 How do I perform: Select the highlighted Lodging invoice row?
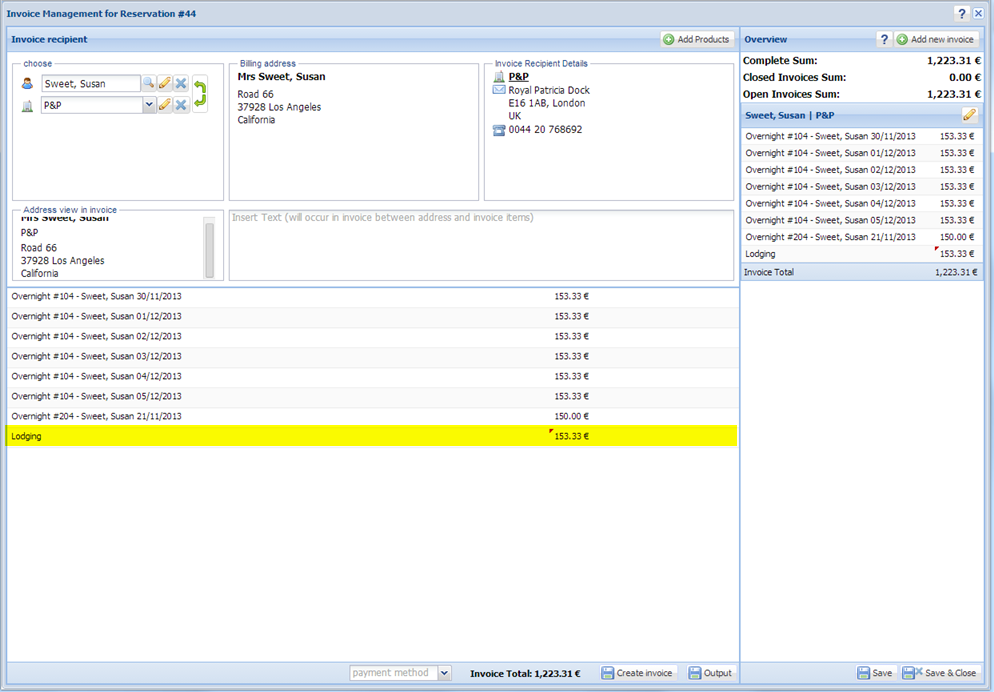[300, 436]
